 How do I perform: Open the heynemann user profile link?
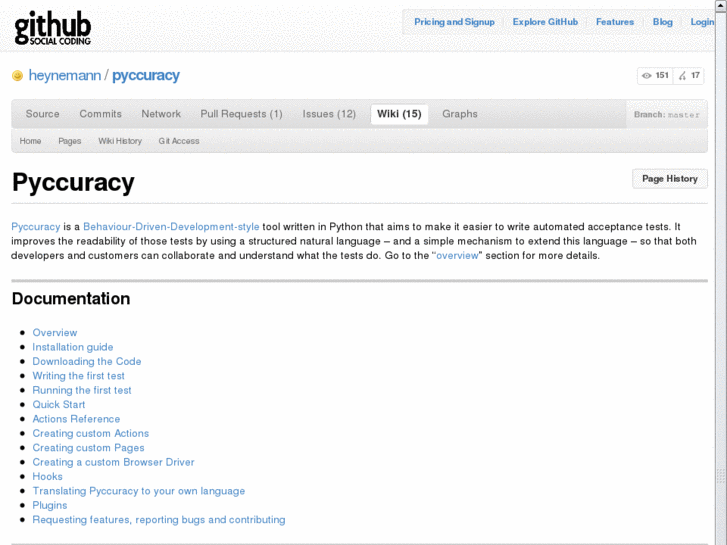[x=64, y=75]
